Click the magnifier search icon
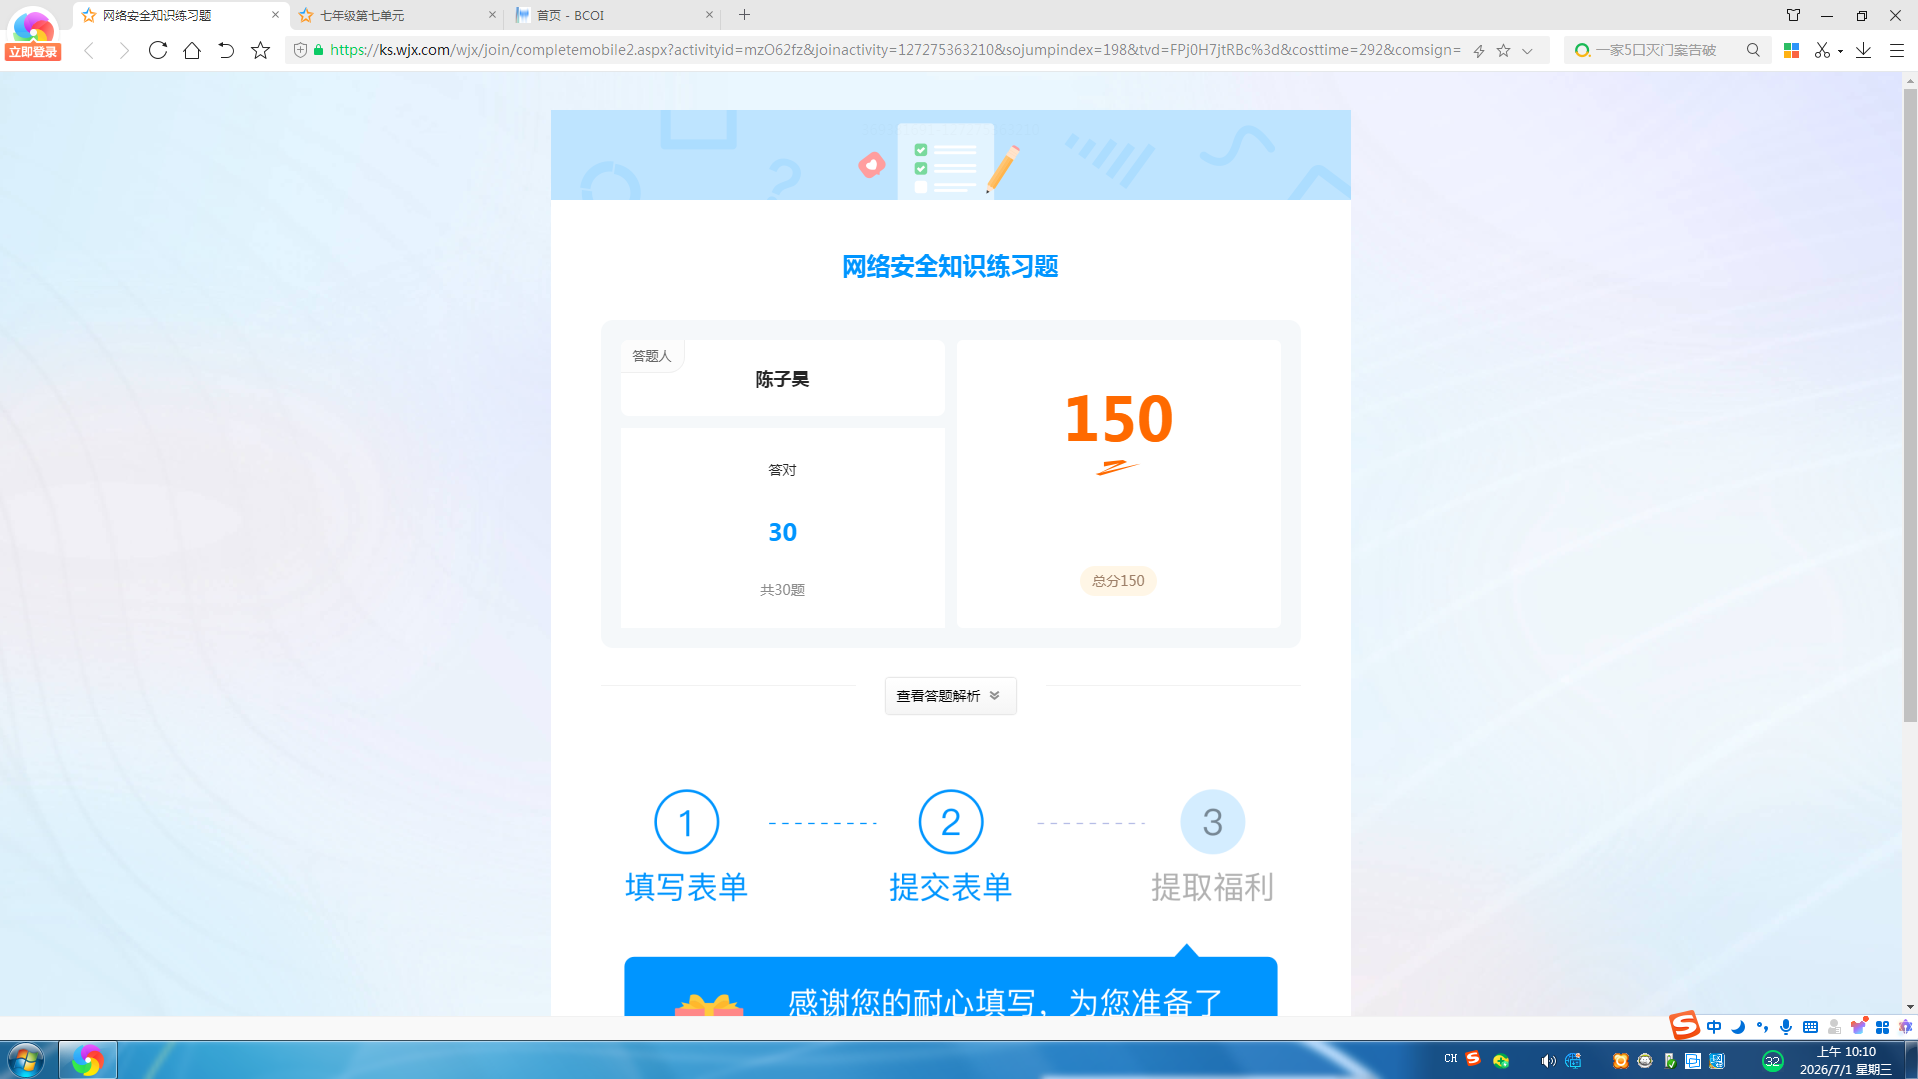The height and width of the screenshot is (1079, 1918). [1753, 50]
